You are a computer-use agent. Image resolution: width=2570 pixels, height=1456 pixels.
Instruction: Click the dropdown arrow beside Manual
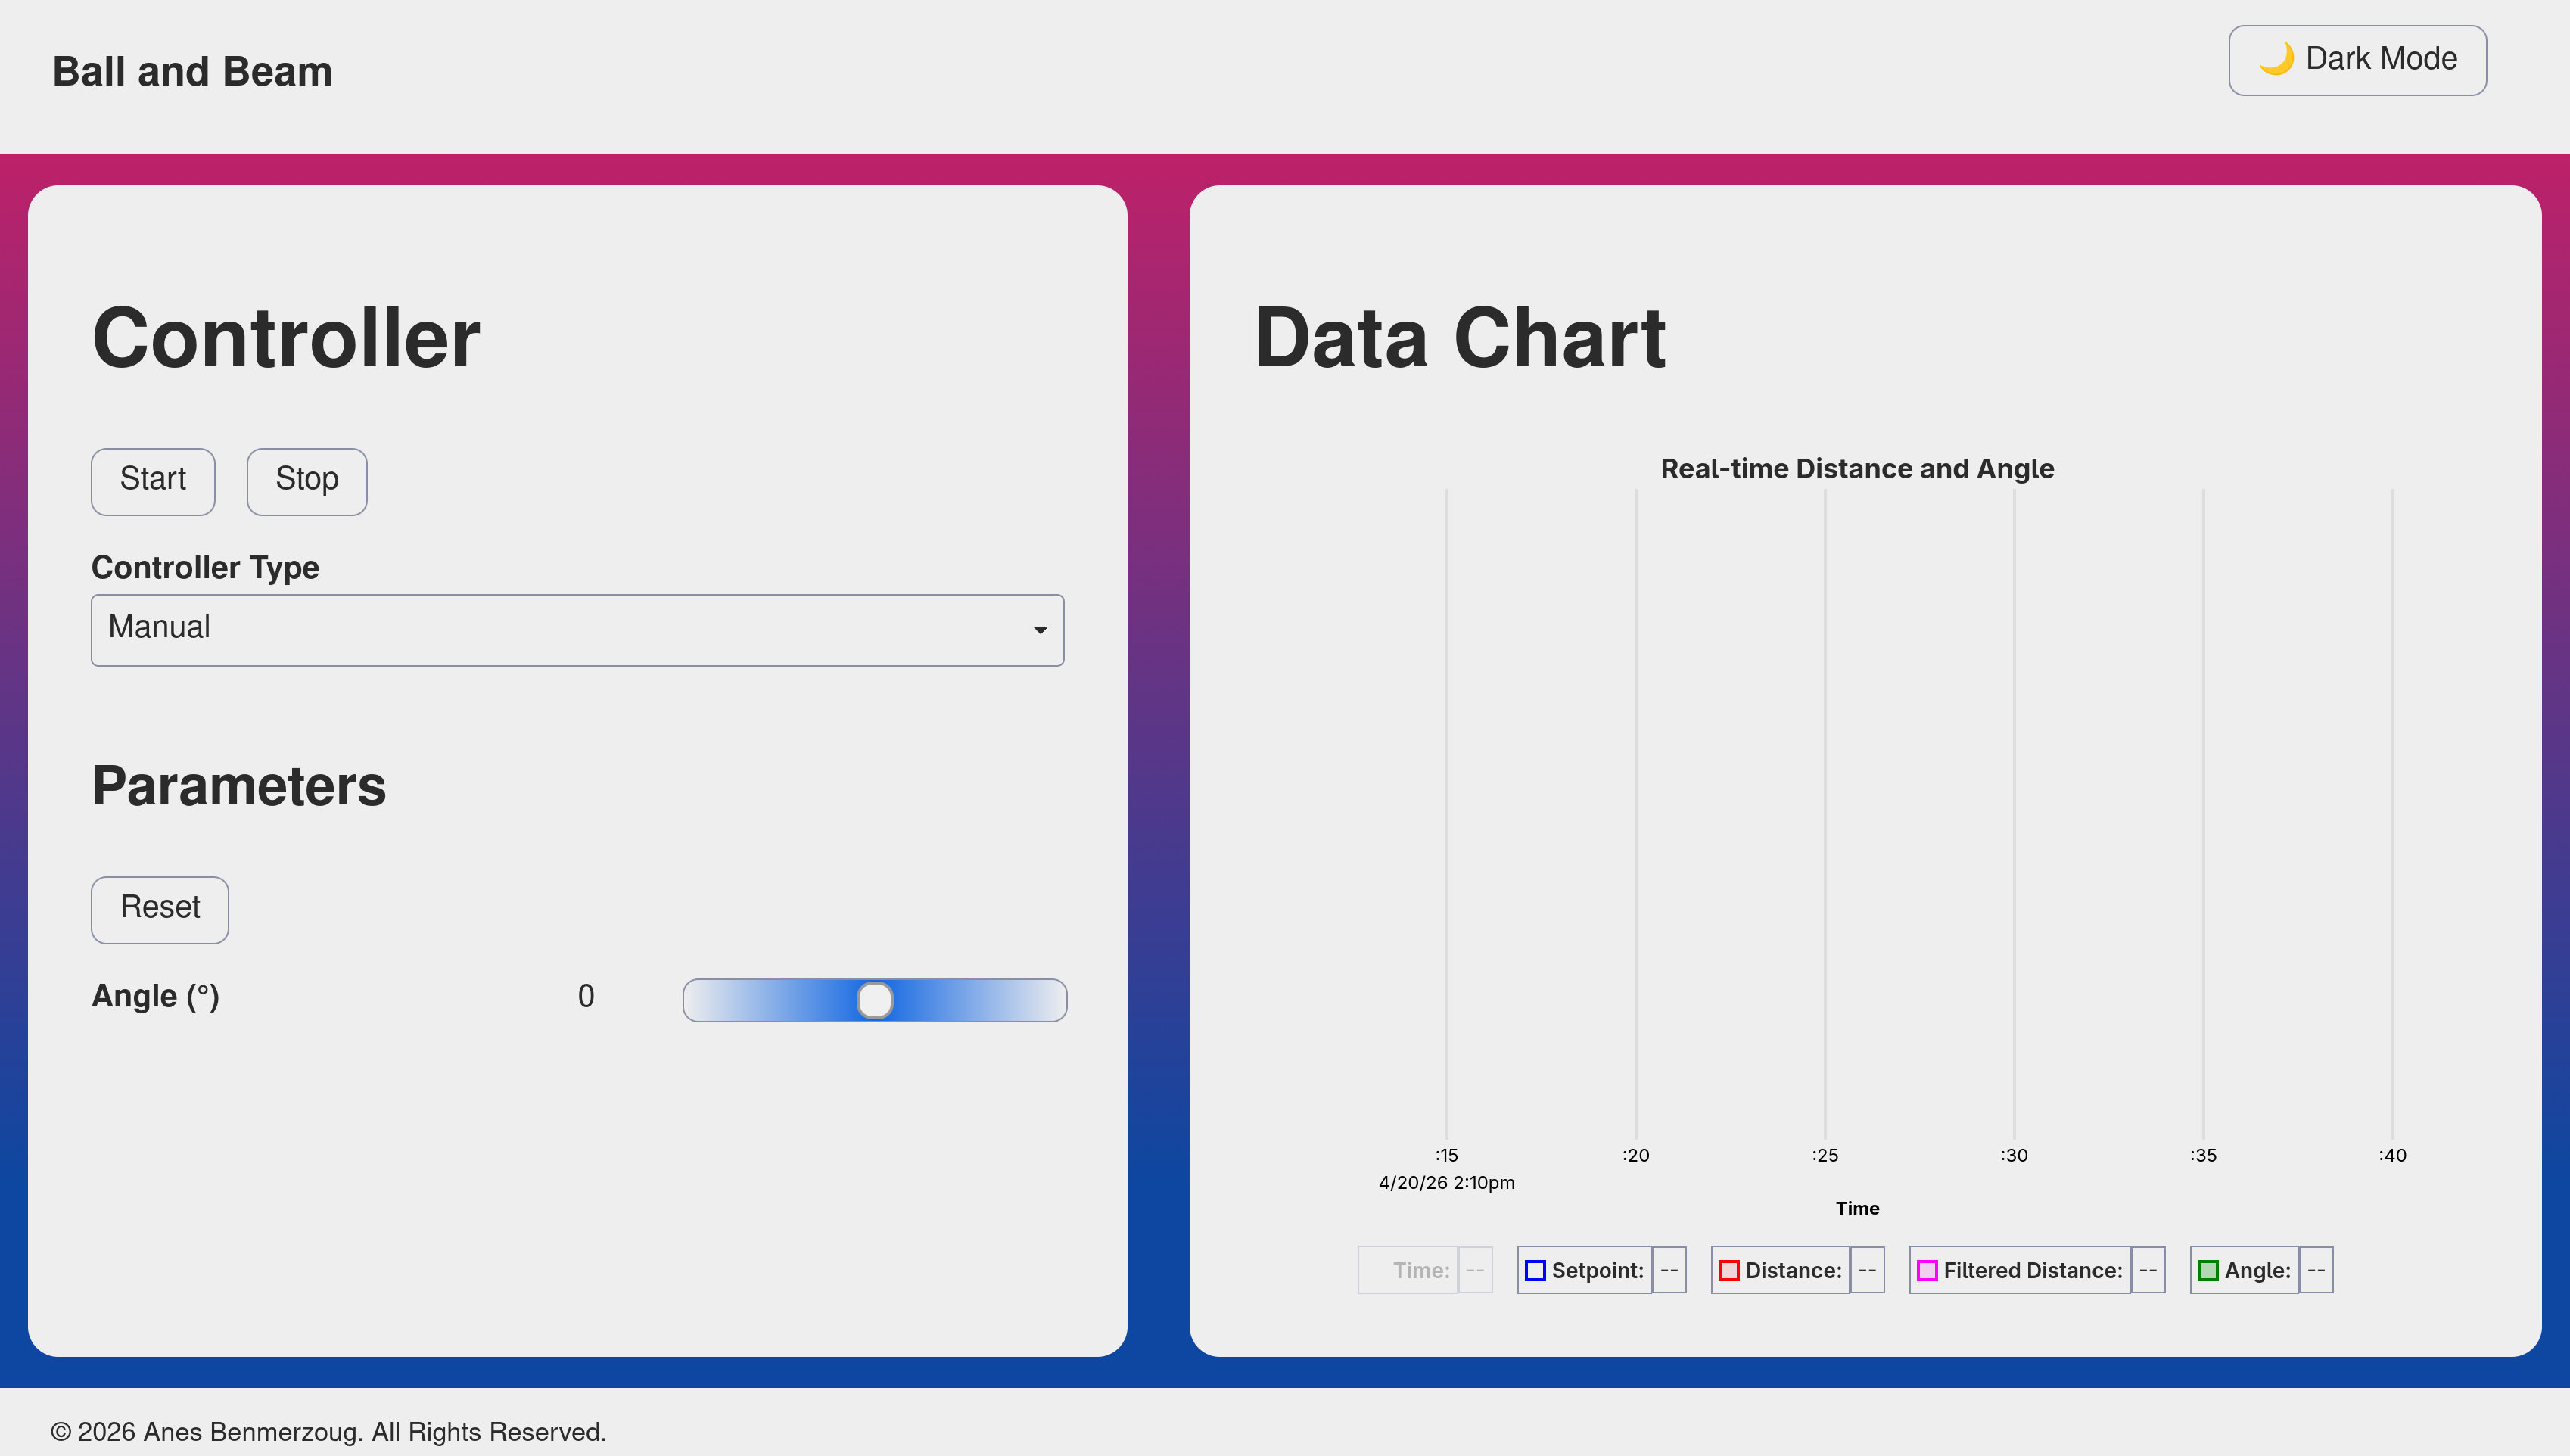click(1040, 630)
